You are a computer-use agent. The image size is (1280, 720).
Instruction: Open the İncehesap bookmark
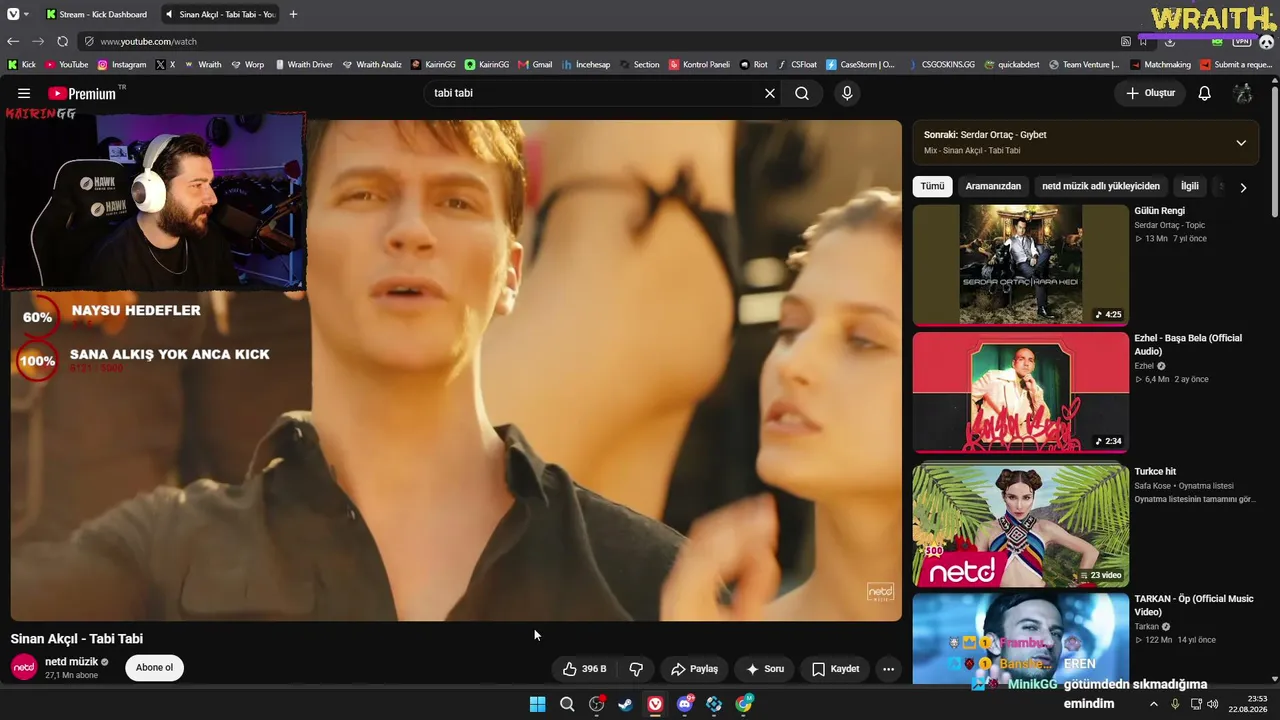pos(585,65)
